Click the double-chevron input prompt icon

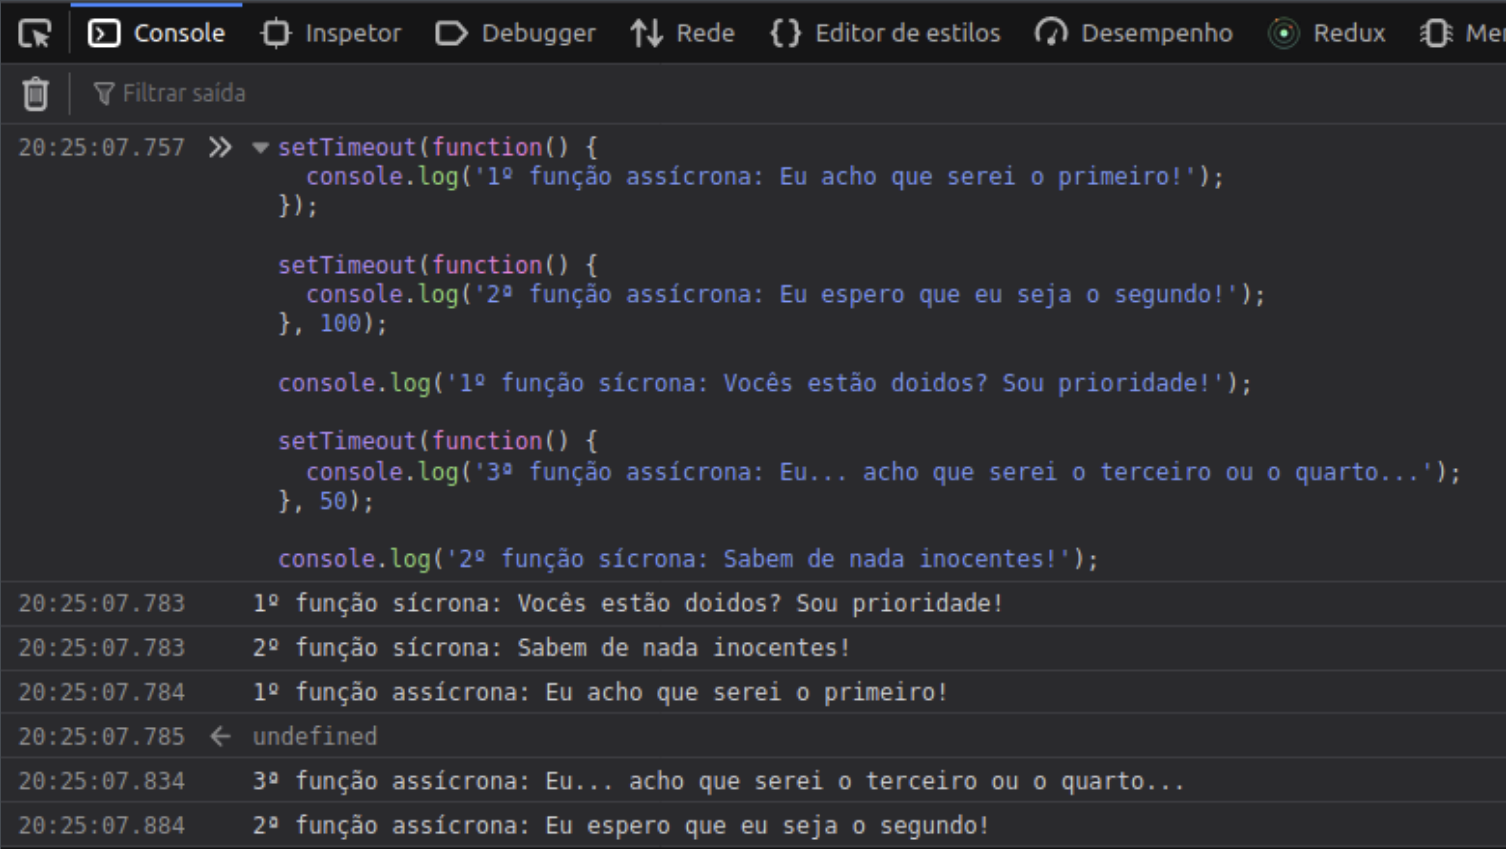tap(221, 146)
